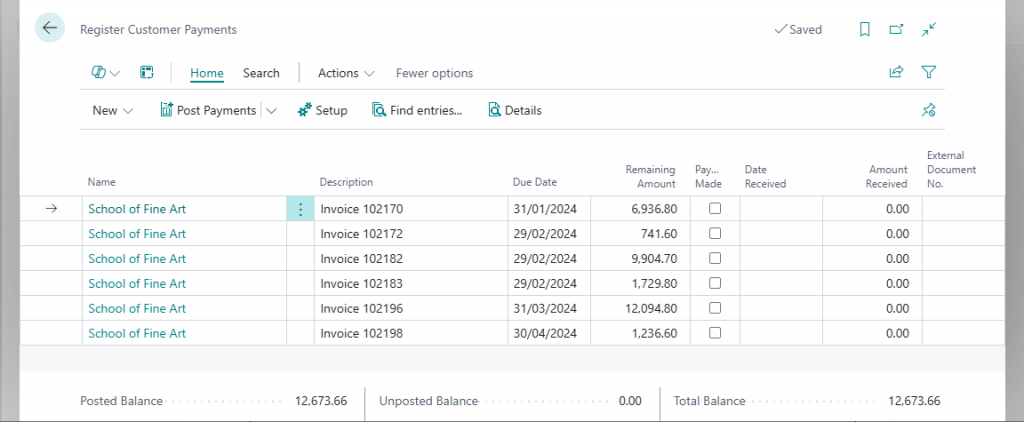Screen dimensions: 1024x422
Task: Click the Date Received cell for Invoice 102183
Action: 780,284
